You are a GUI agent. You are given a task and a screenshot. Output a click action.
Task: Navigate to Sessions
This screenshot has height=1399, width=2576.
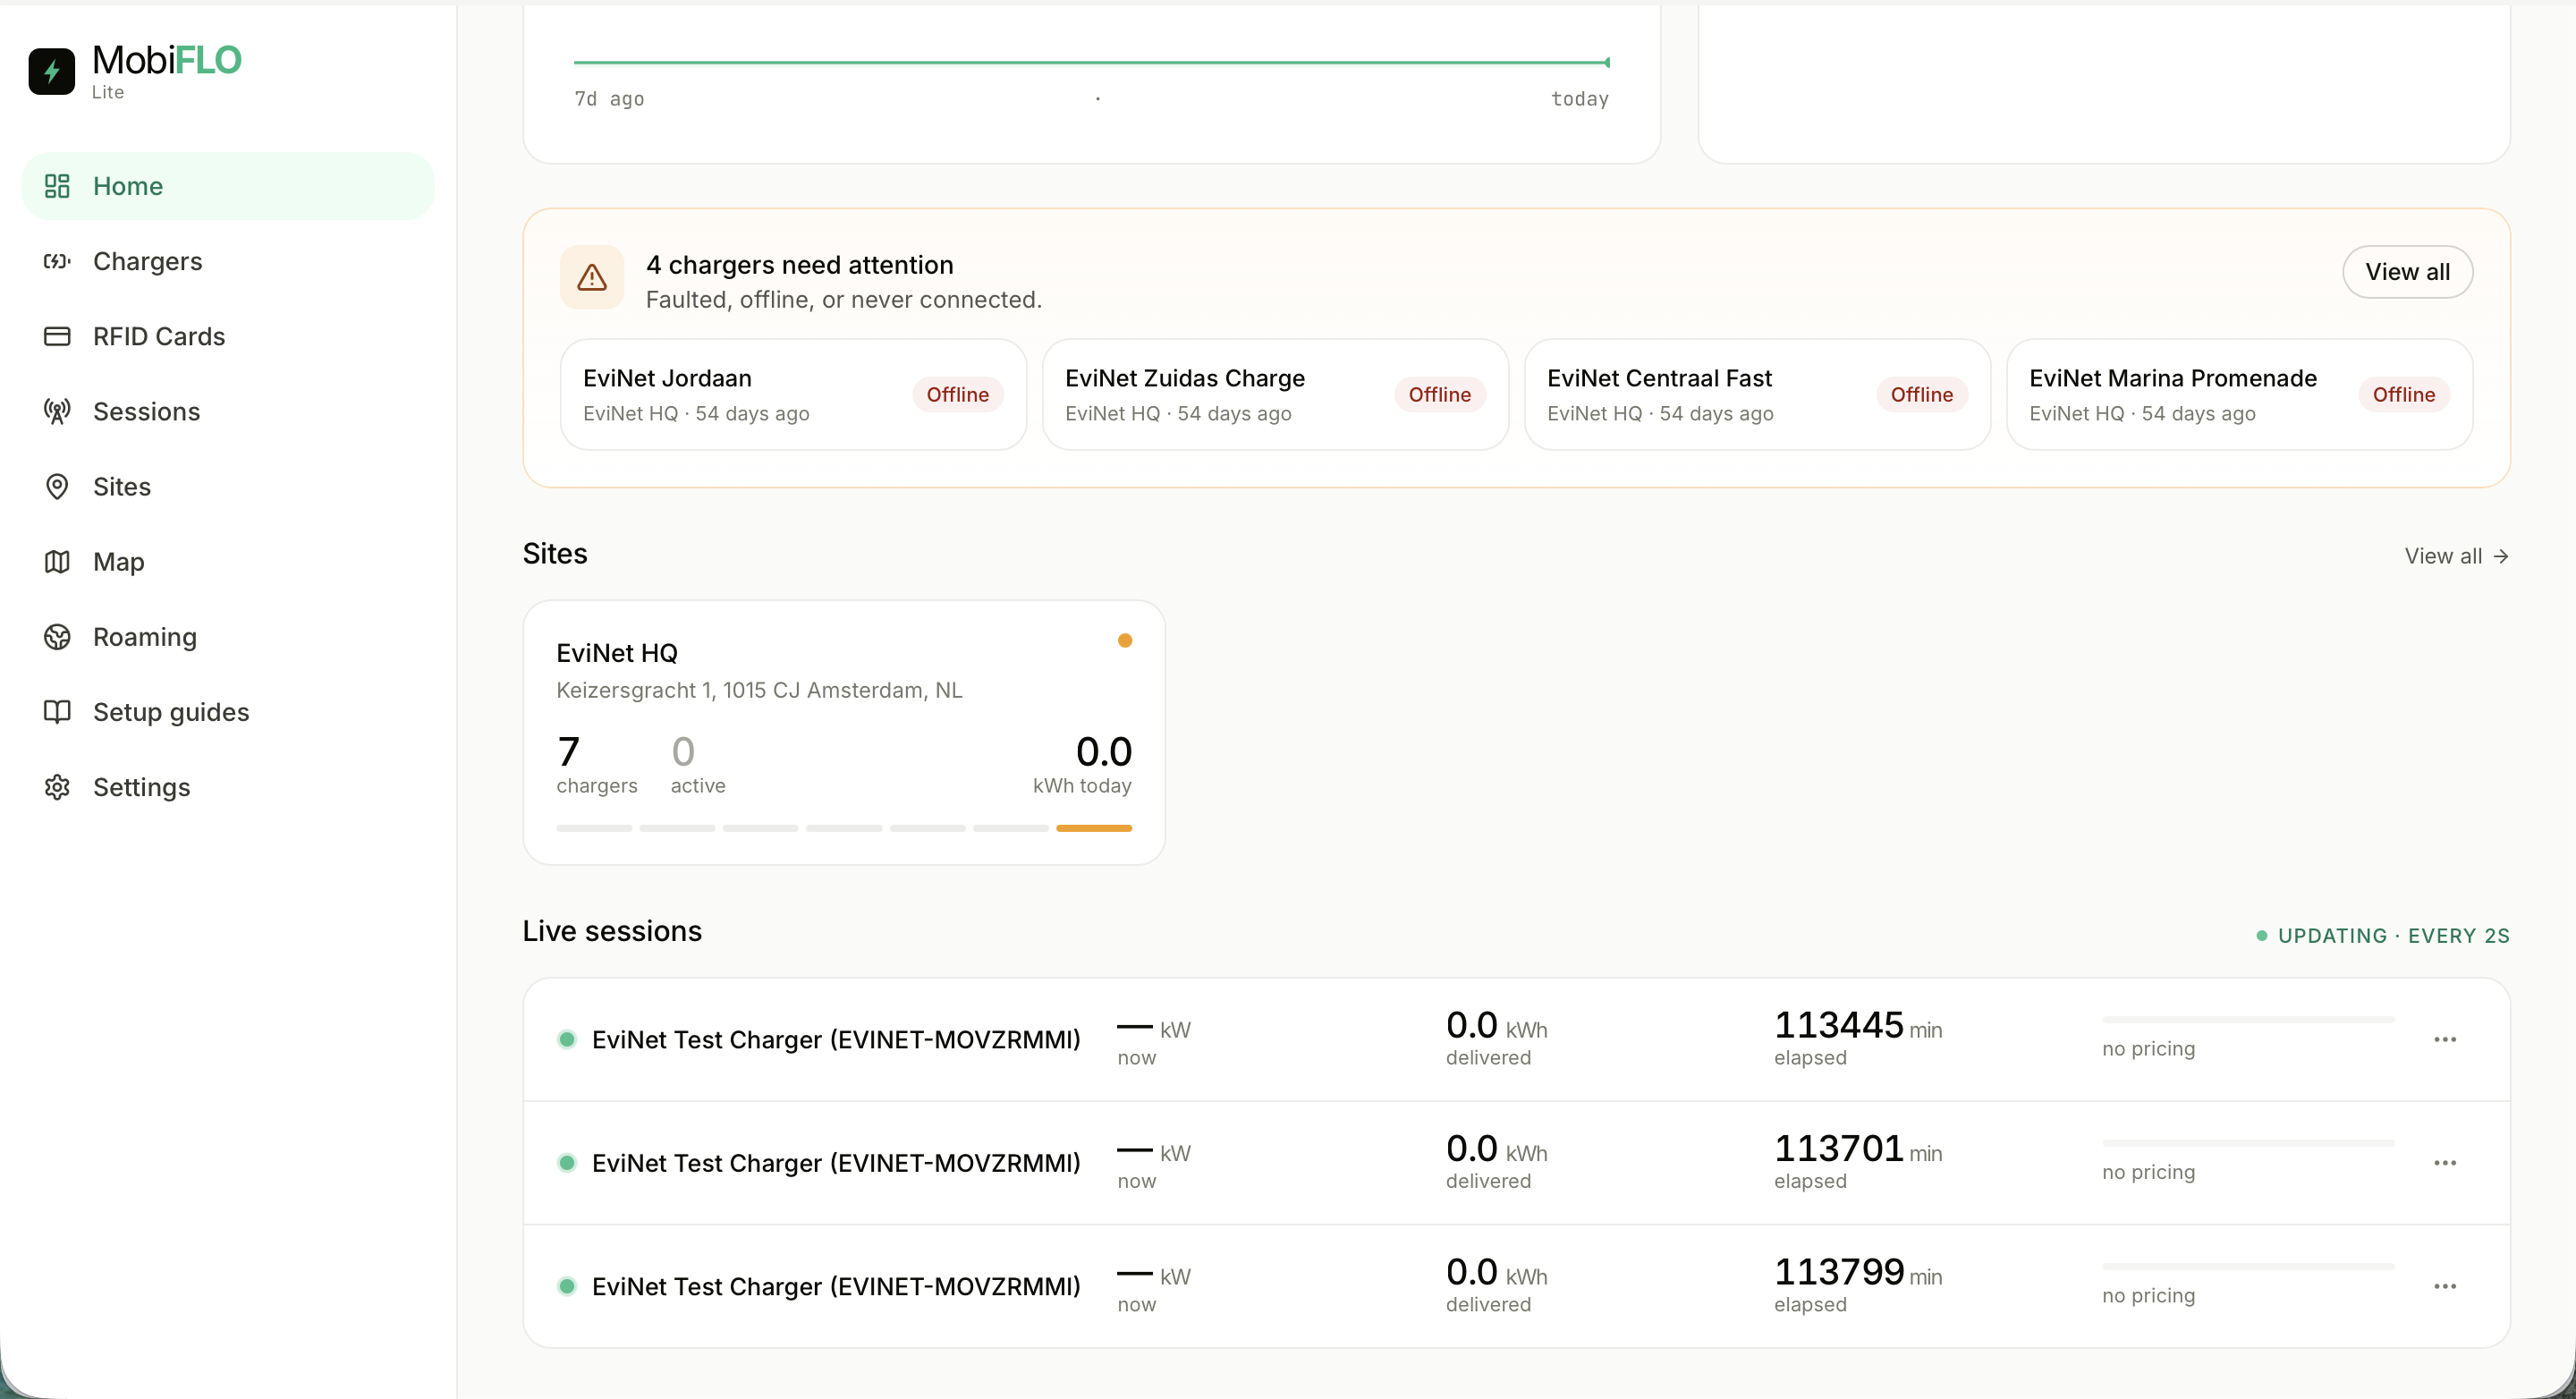[x=228, y=411]
